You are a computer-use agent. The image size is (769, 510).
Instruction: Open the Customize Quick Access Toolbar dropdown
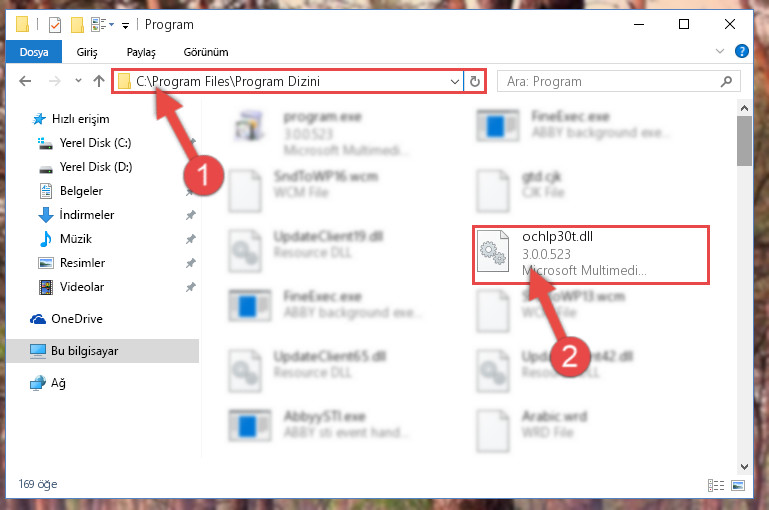tap(126, 26)
